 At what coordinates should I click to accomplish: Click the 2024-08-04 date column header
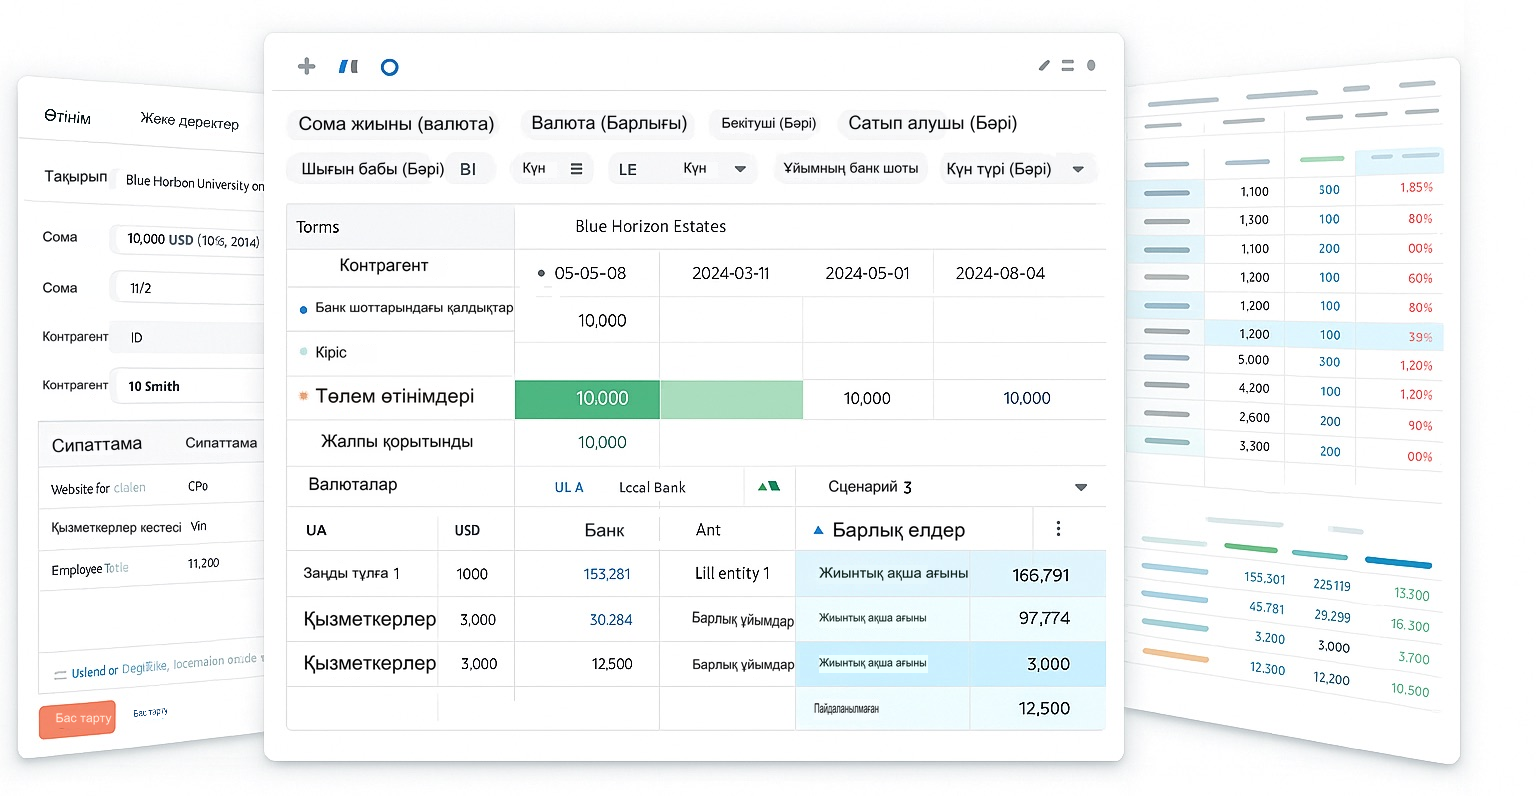coord(1000,273)
